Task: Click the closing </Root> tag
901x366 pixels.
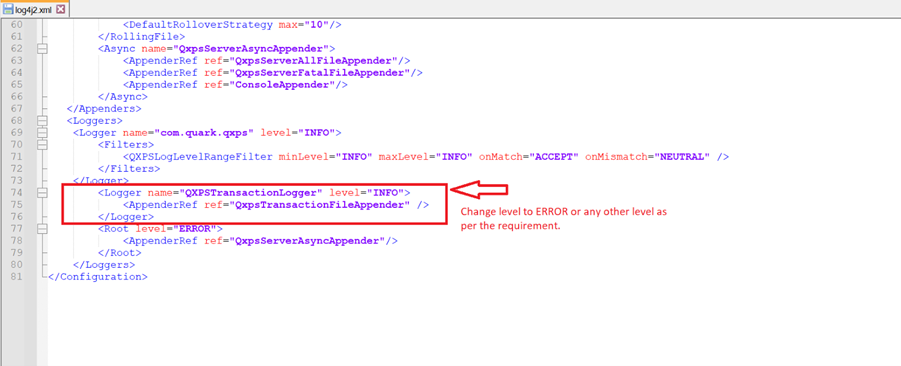Action: pos(120,253)
